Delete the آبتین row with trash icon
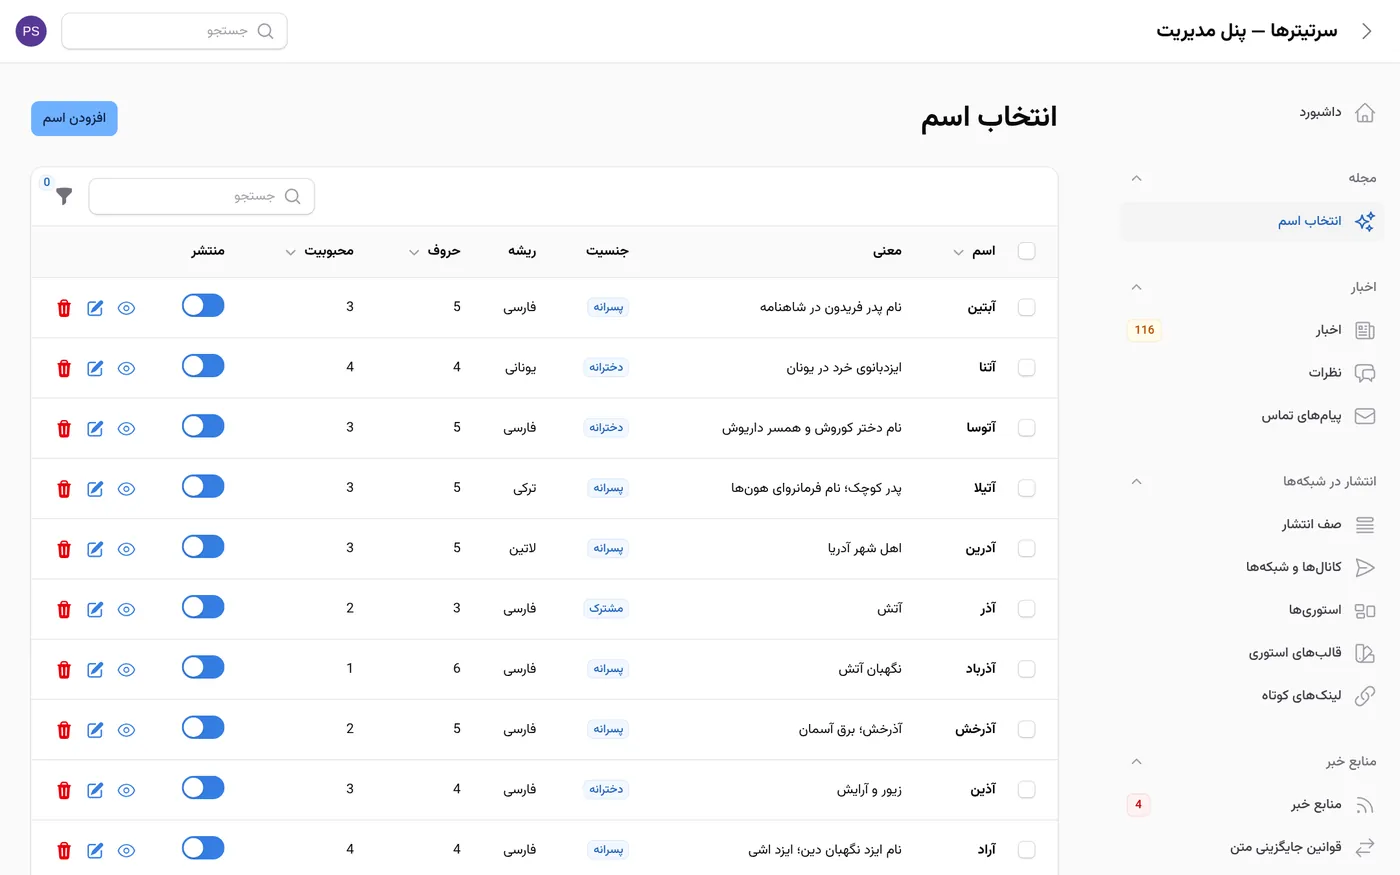 click(x=64, y=308)
